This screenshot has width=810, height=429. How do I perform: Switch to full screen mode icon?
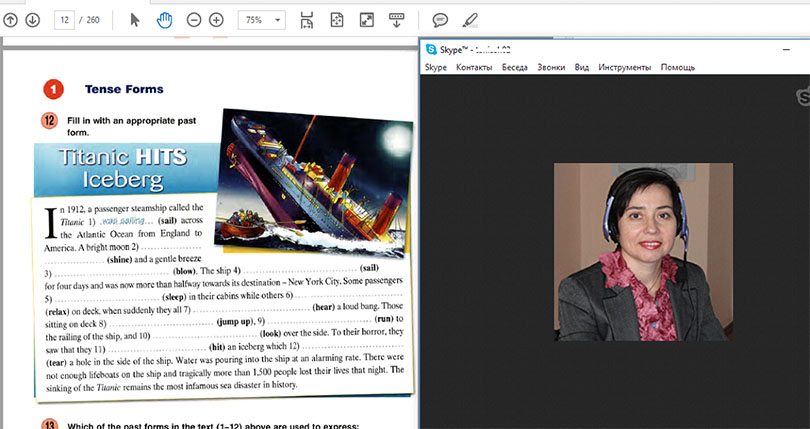(367, 20)
